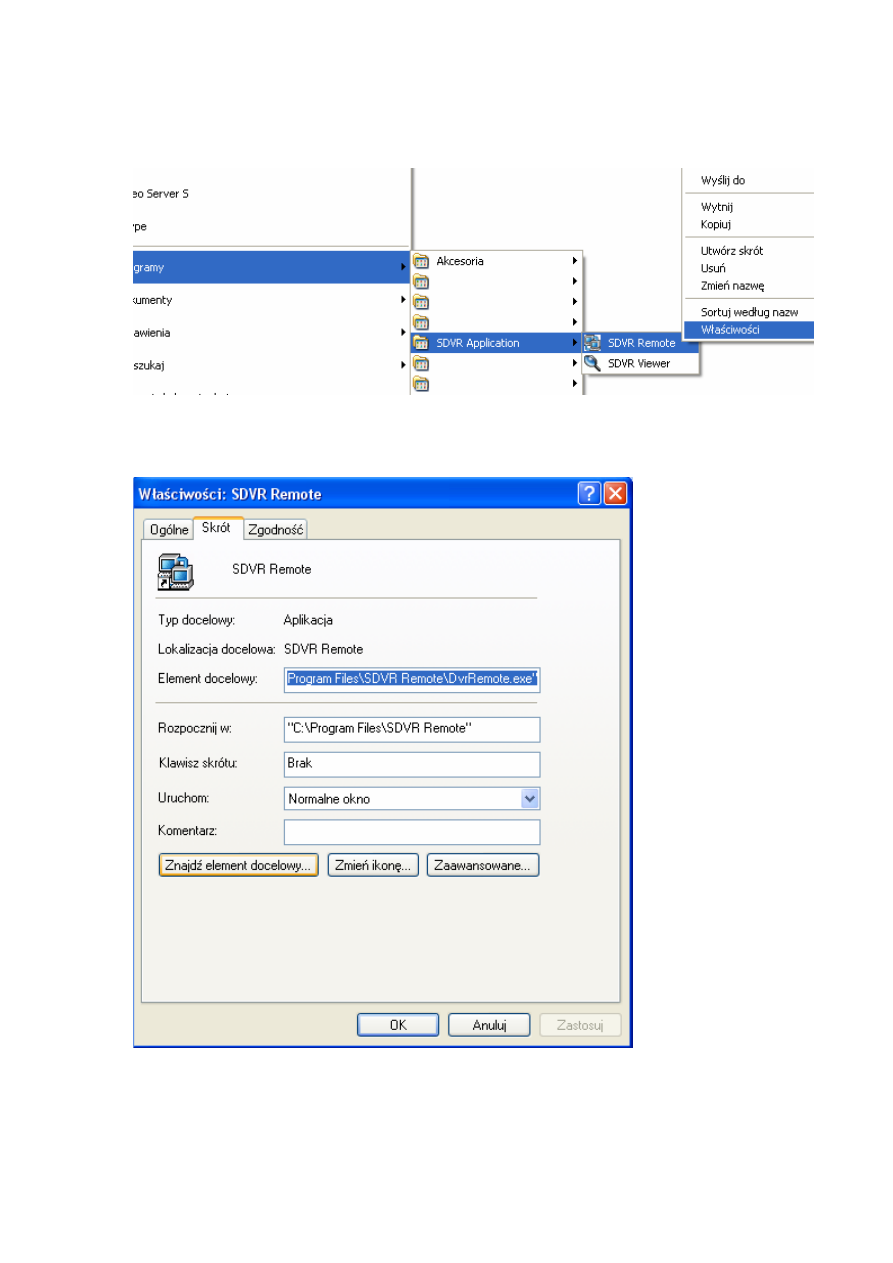The height and width of the screenshot is (1263, 893).
Task: Click the SDVR Remote shortcut icon in dialog
Action: click(x=175, y=570)
